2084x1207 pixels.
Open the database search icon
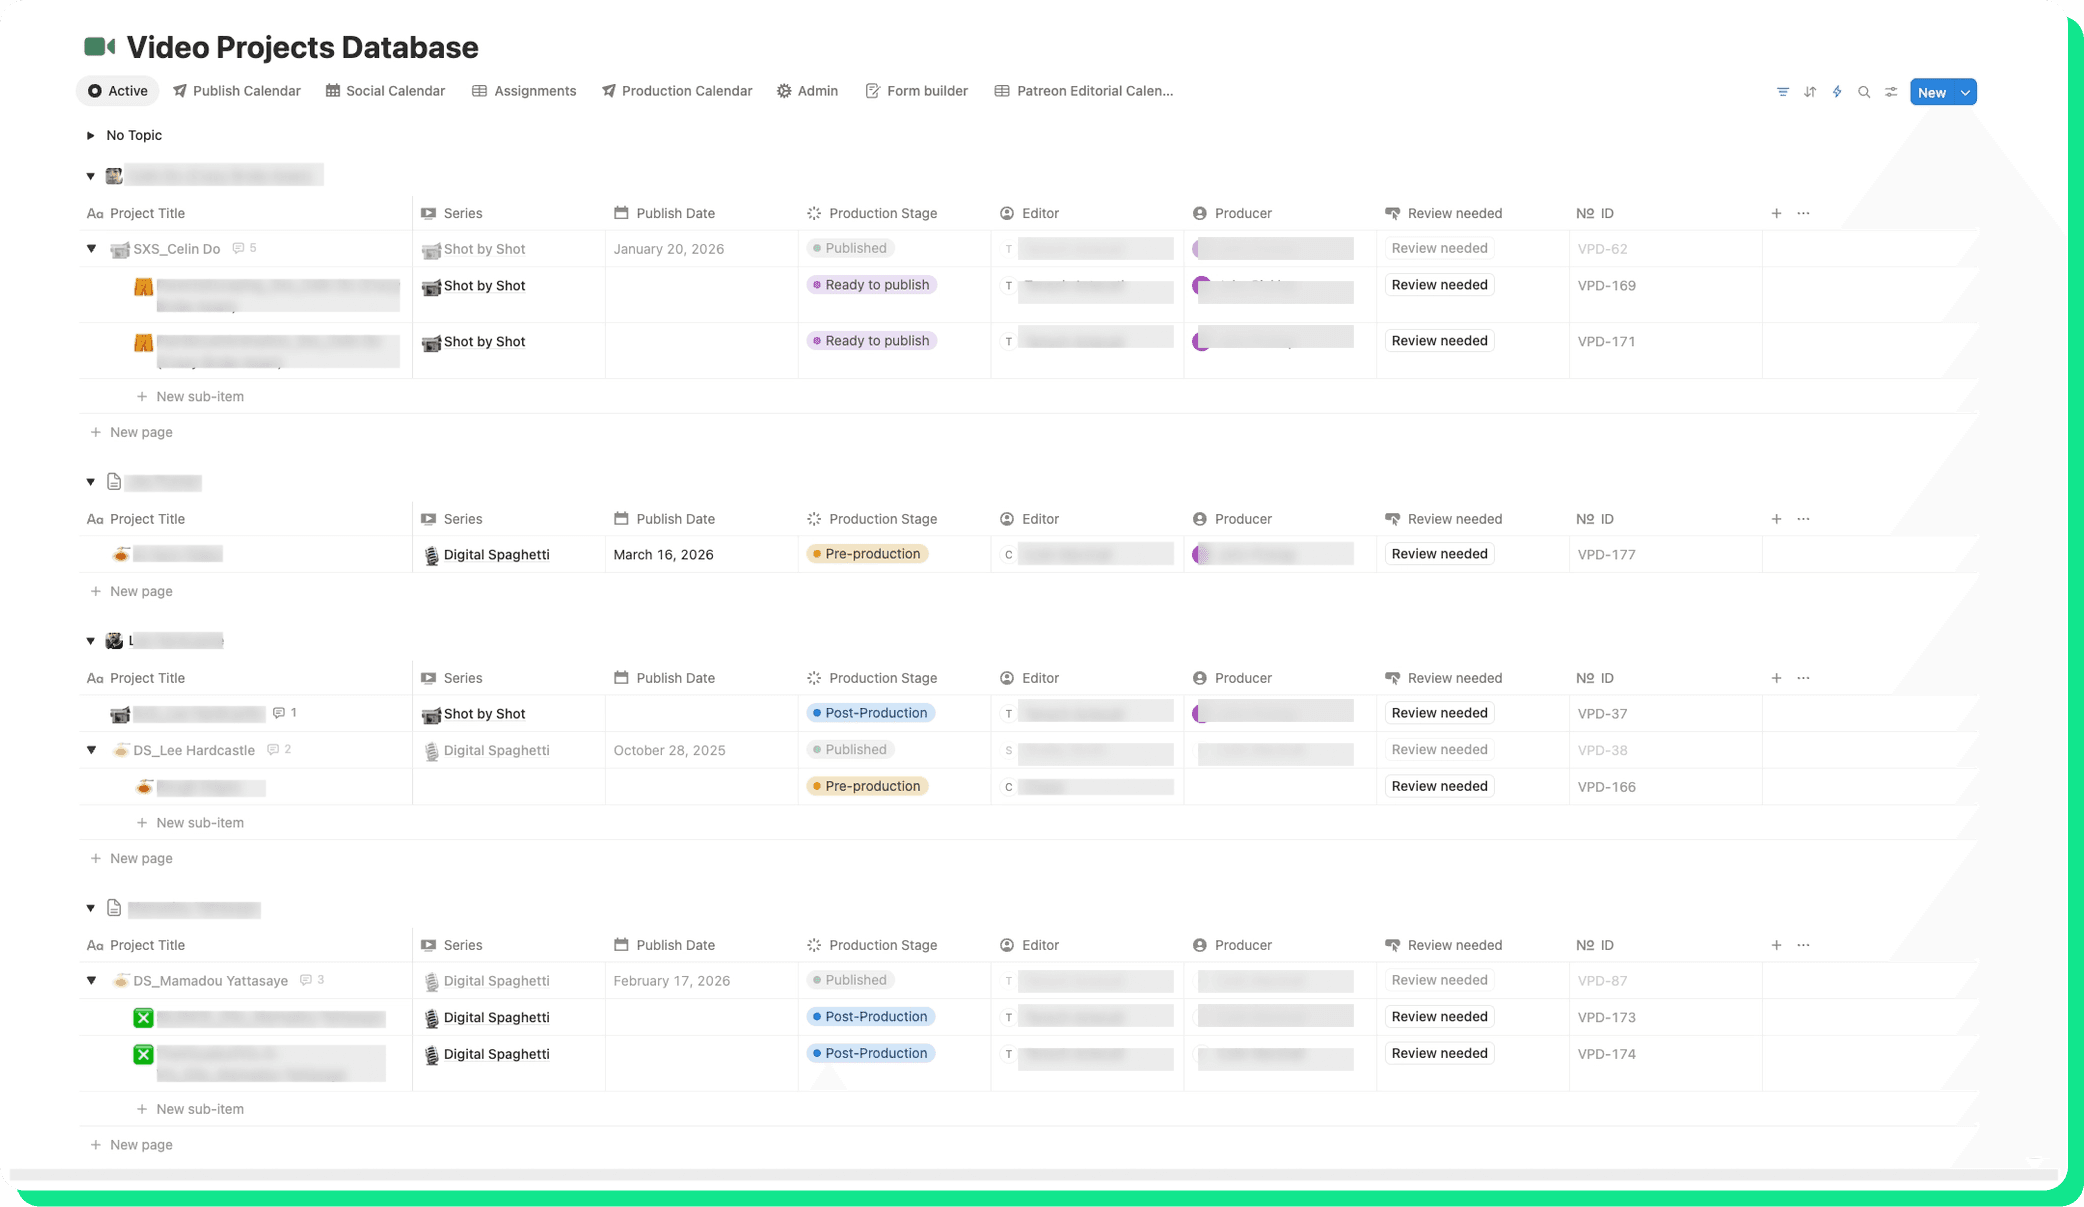click(x=1864, y=92)
